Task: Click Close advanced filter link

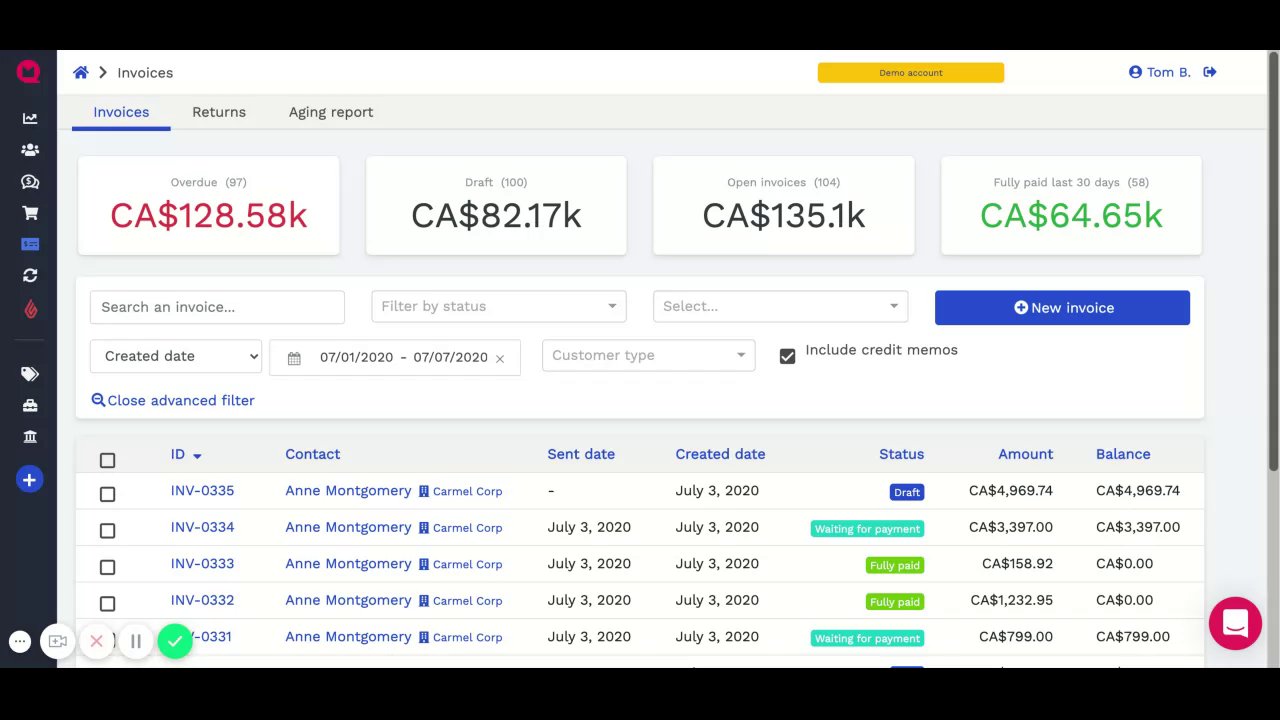Action: pyautogui.click(x=173, y=400)
